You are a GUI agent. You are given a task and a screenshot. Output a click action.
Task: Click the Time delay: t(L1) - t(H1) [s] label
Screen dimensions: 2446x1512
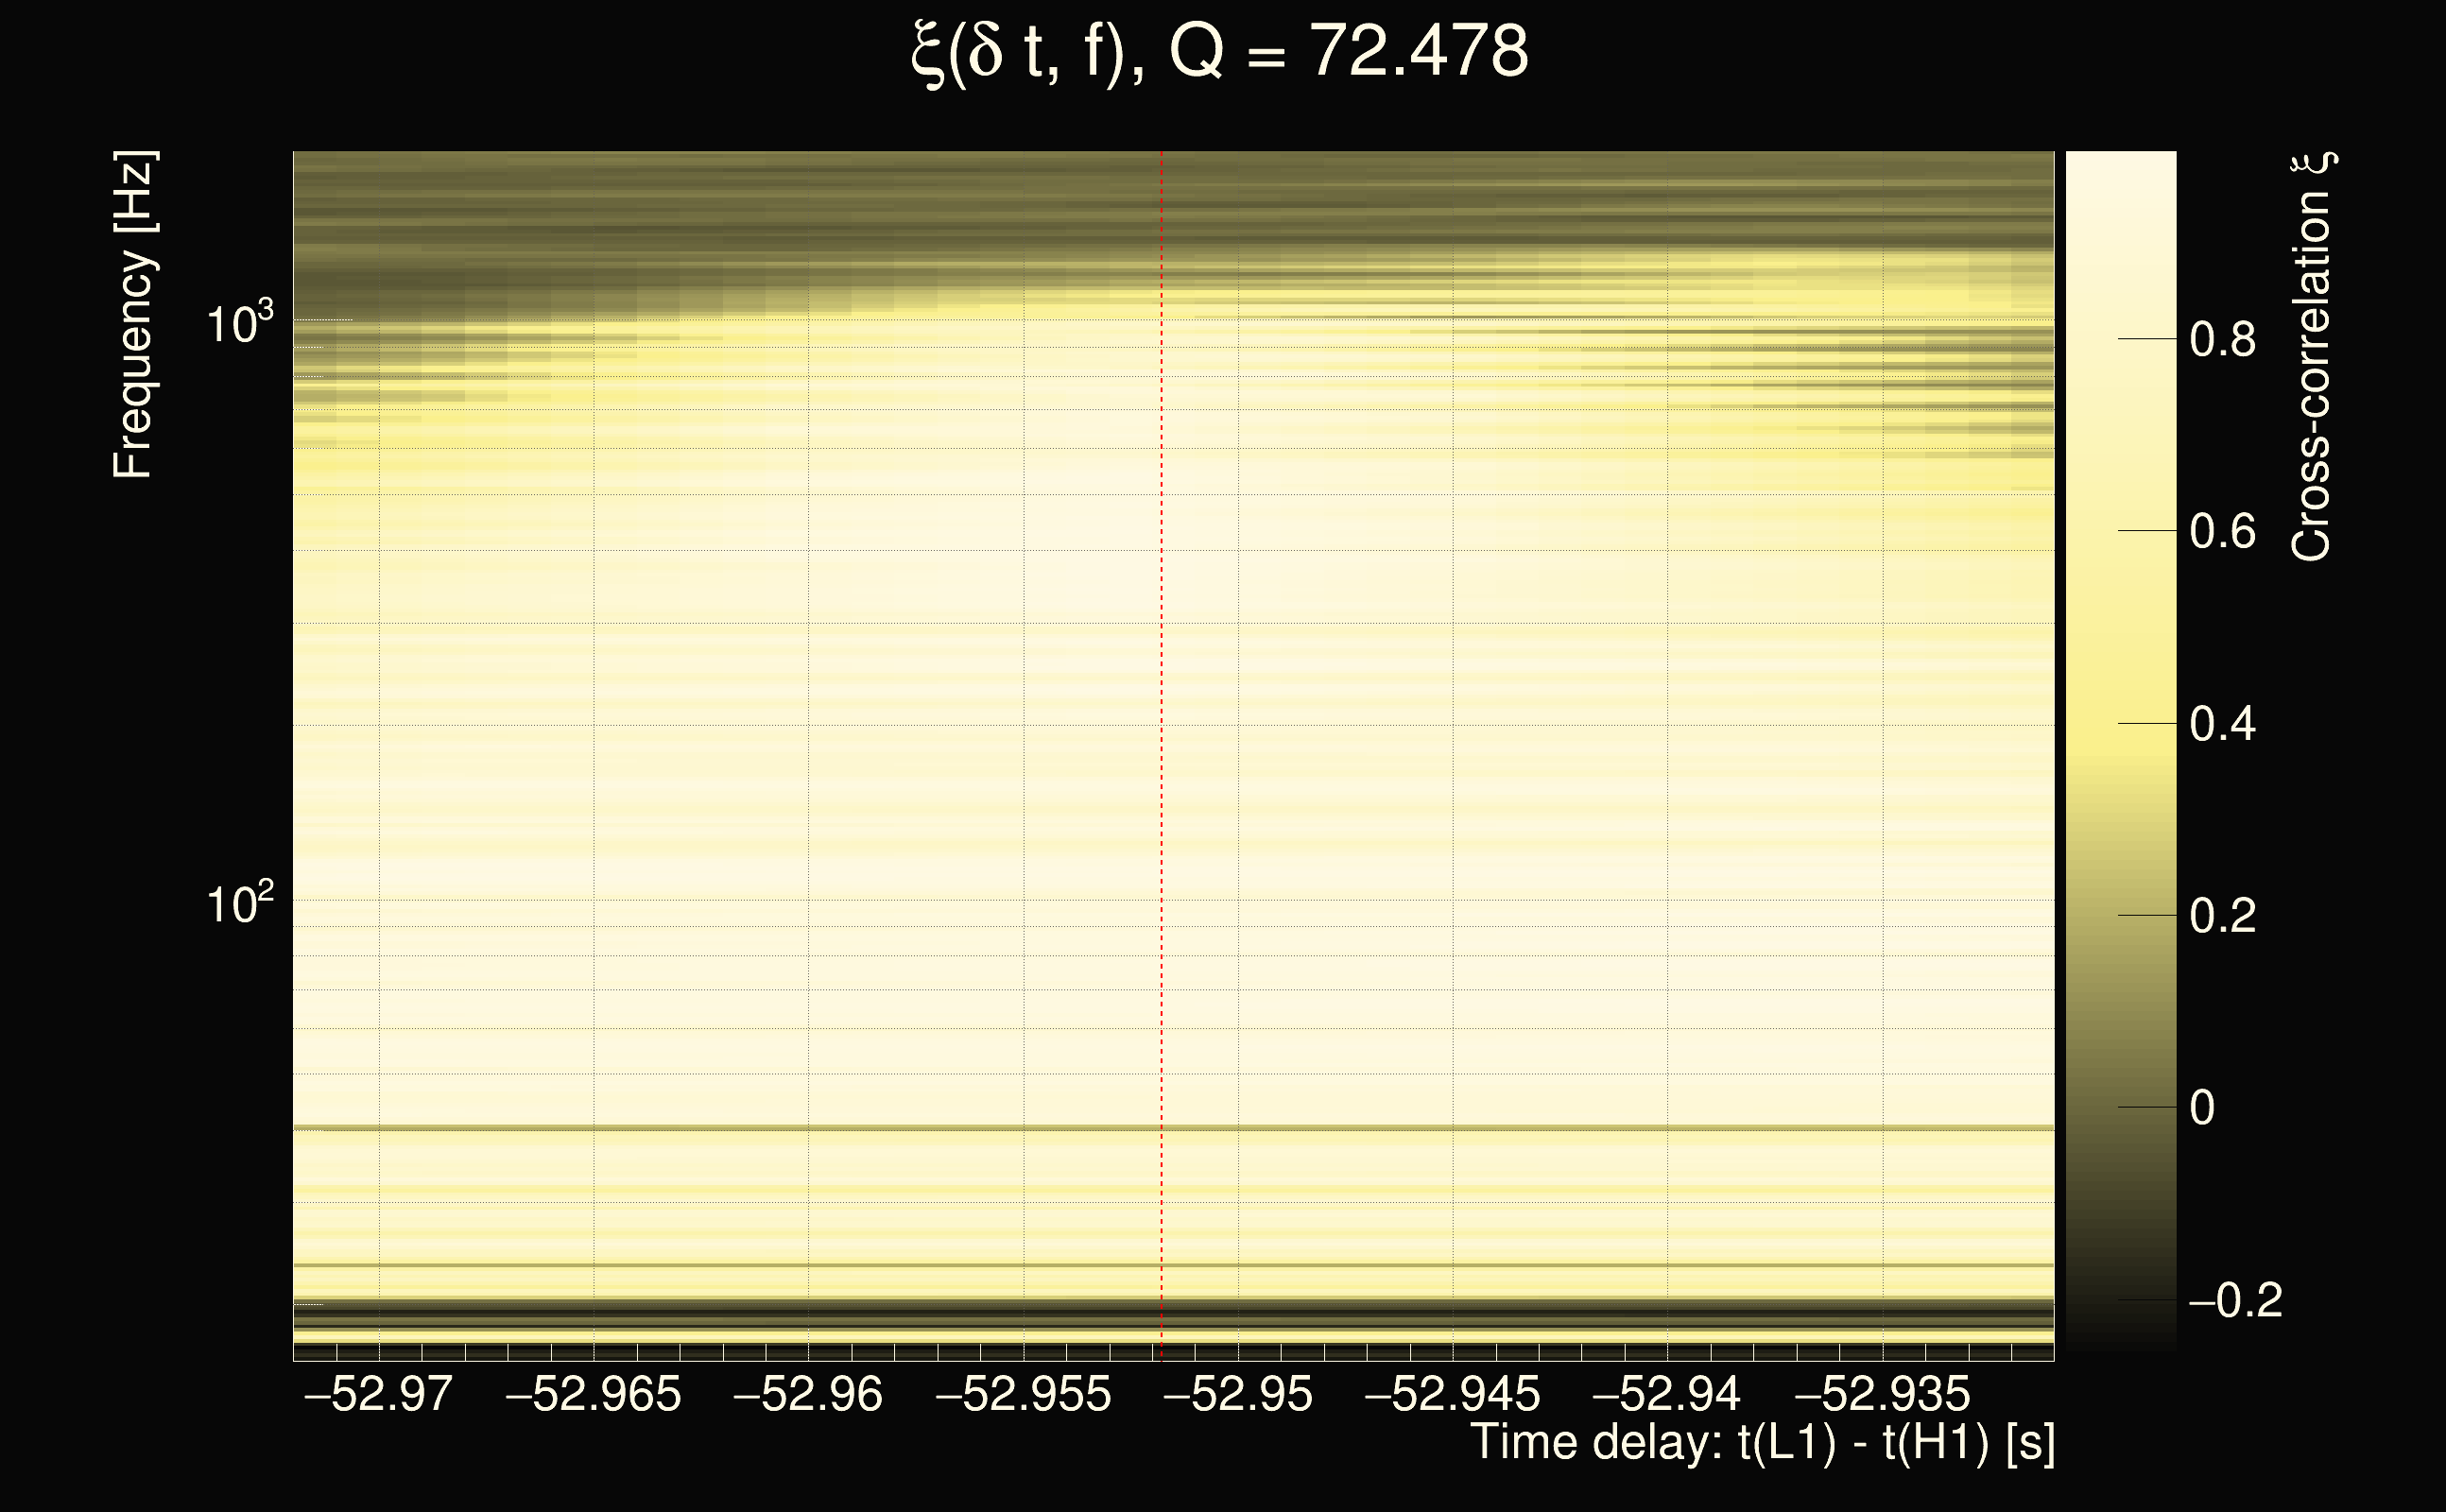(1762, 1443)
